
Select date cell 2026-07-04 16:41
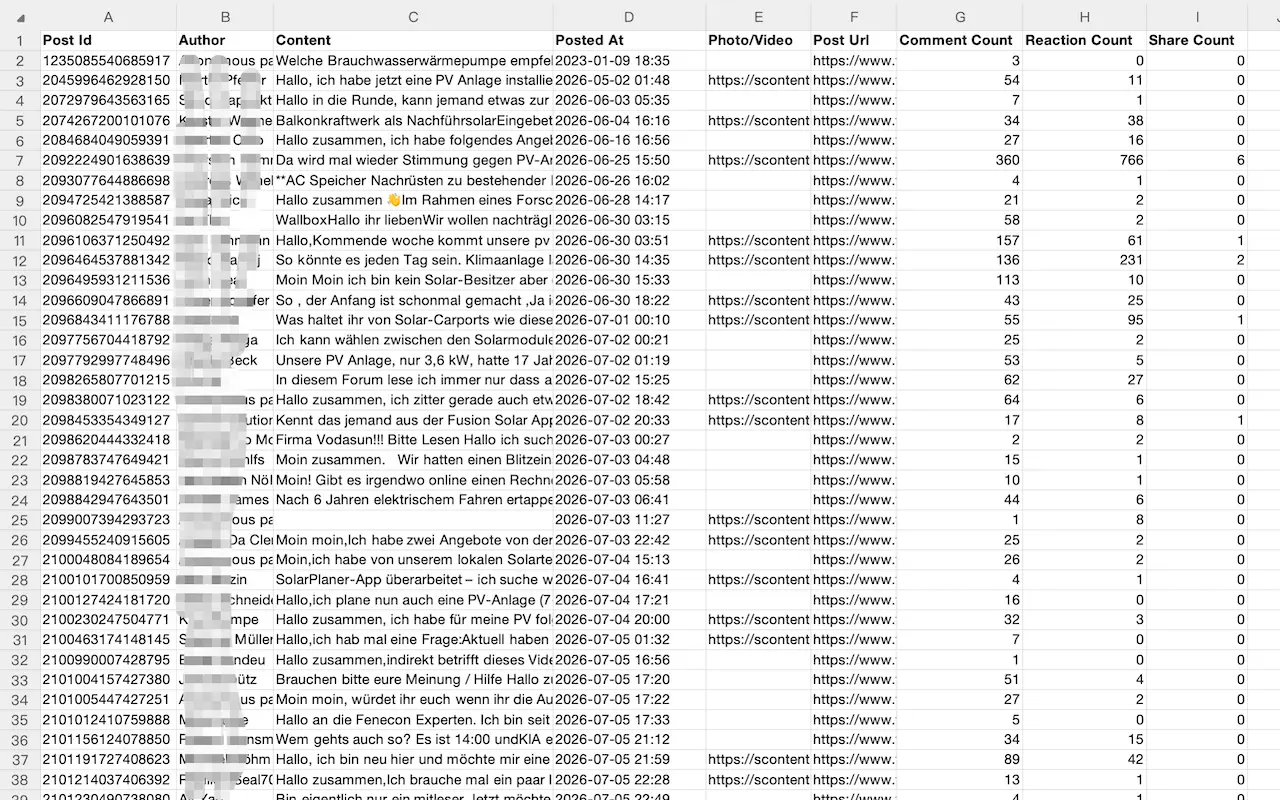tap(629, 580)
